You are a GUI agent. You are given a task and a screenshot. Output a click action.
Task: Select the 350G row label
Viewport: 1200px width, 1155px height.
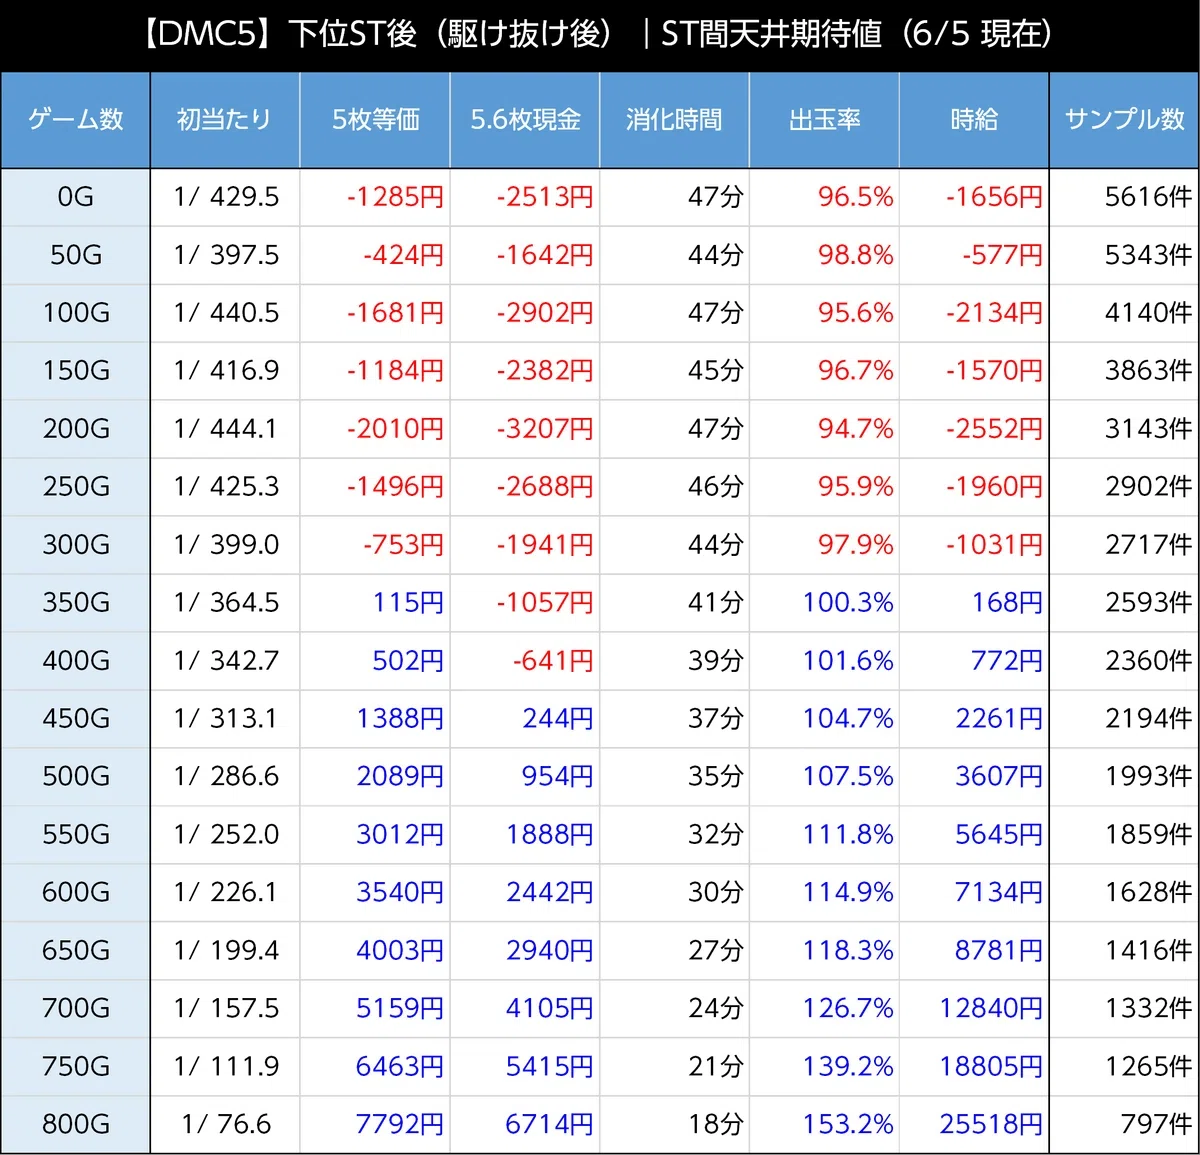tap(76, 603)
